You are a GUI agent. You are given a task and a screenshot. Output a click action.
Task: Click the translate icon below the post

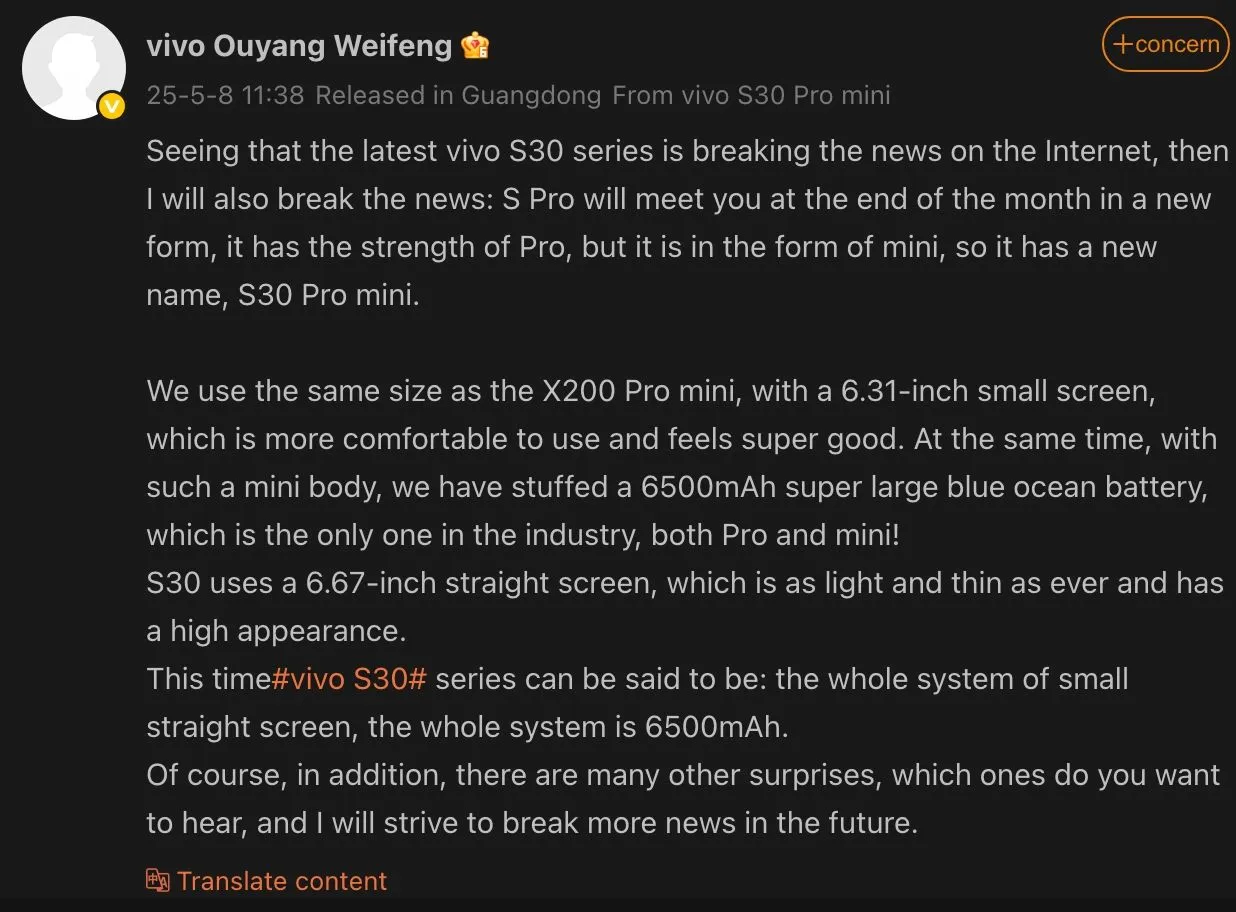tap(158, 880)
